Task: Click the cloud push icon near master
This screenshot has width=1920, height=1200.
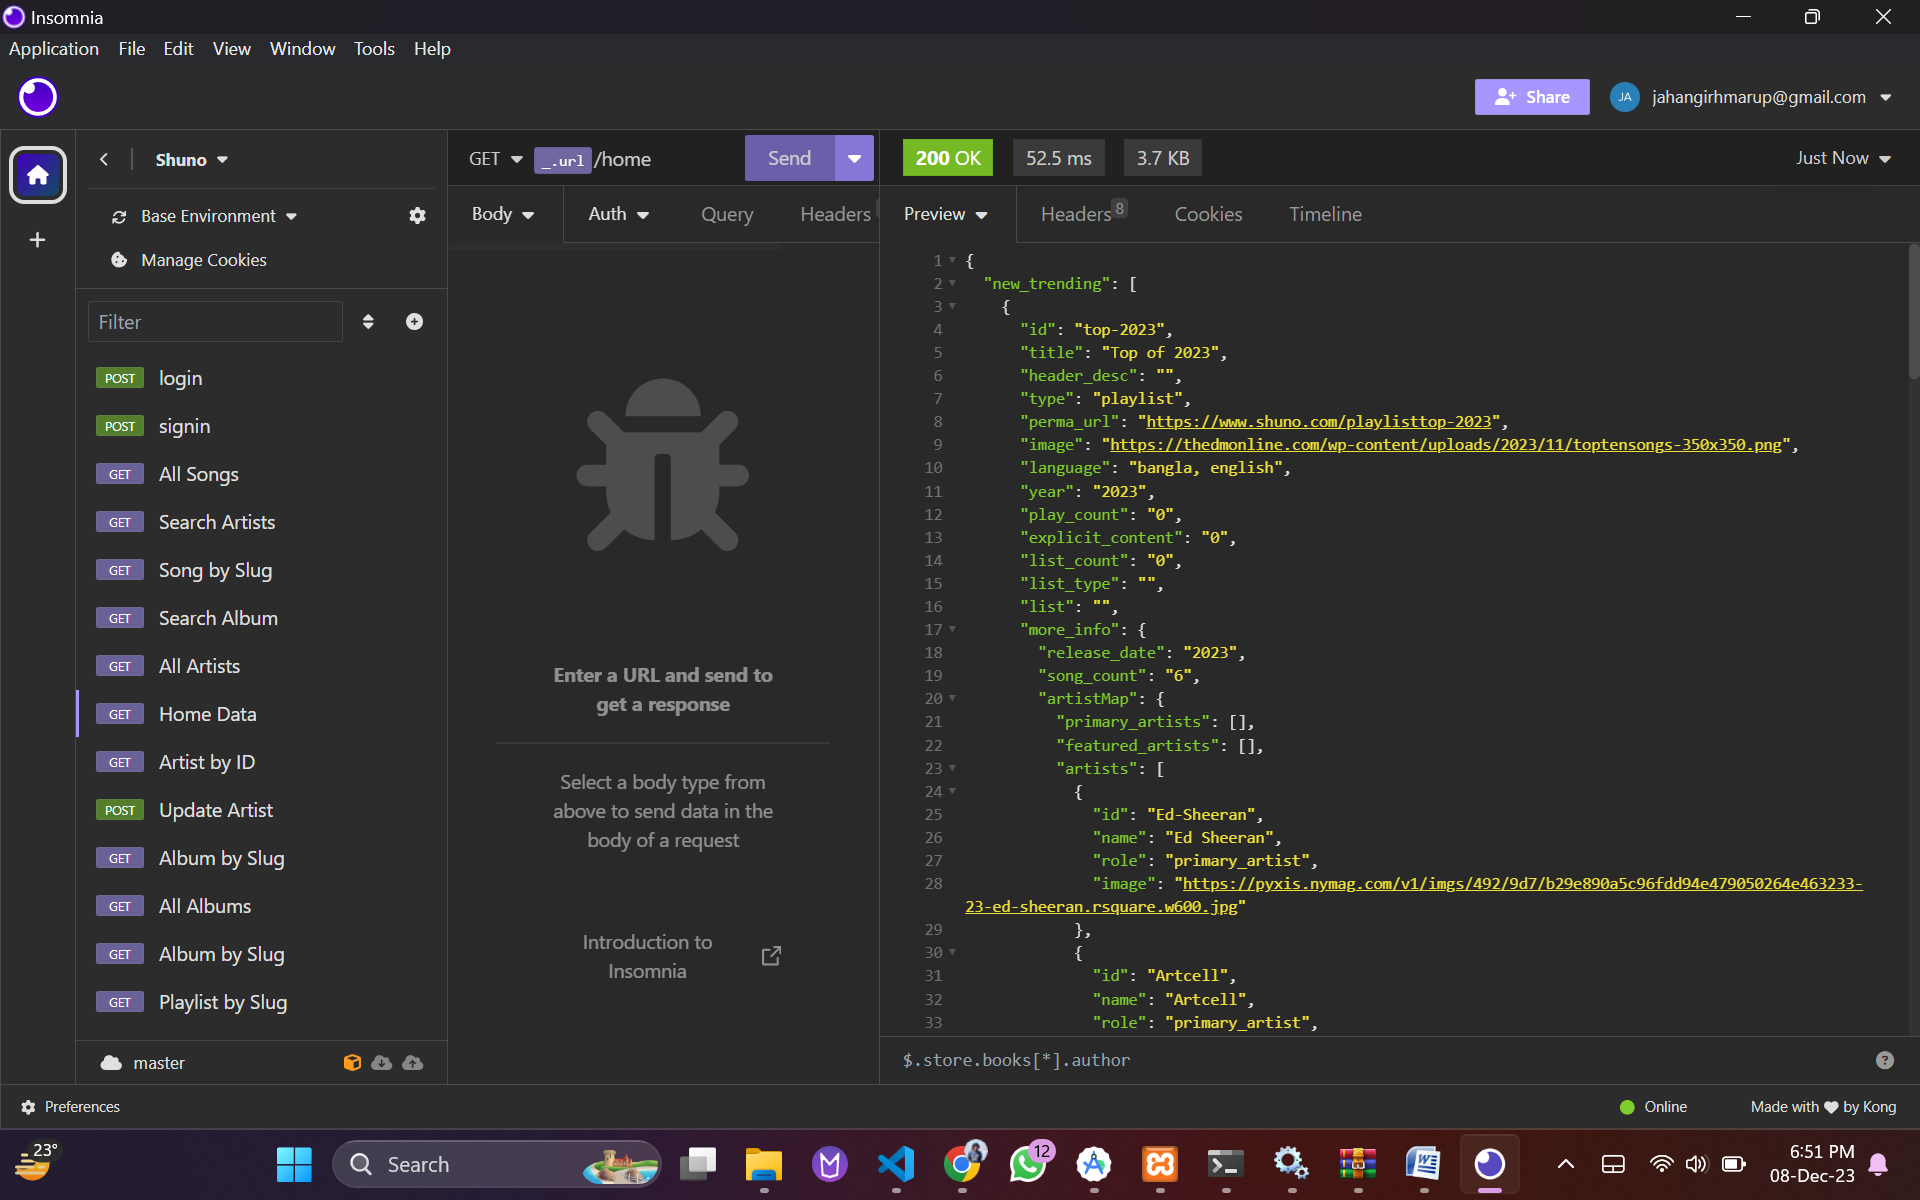Action: [x=413, y=1063]
